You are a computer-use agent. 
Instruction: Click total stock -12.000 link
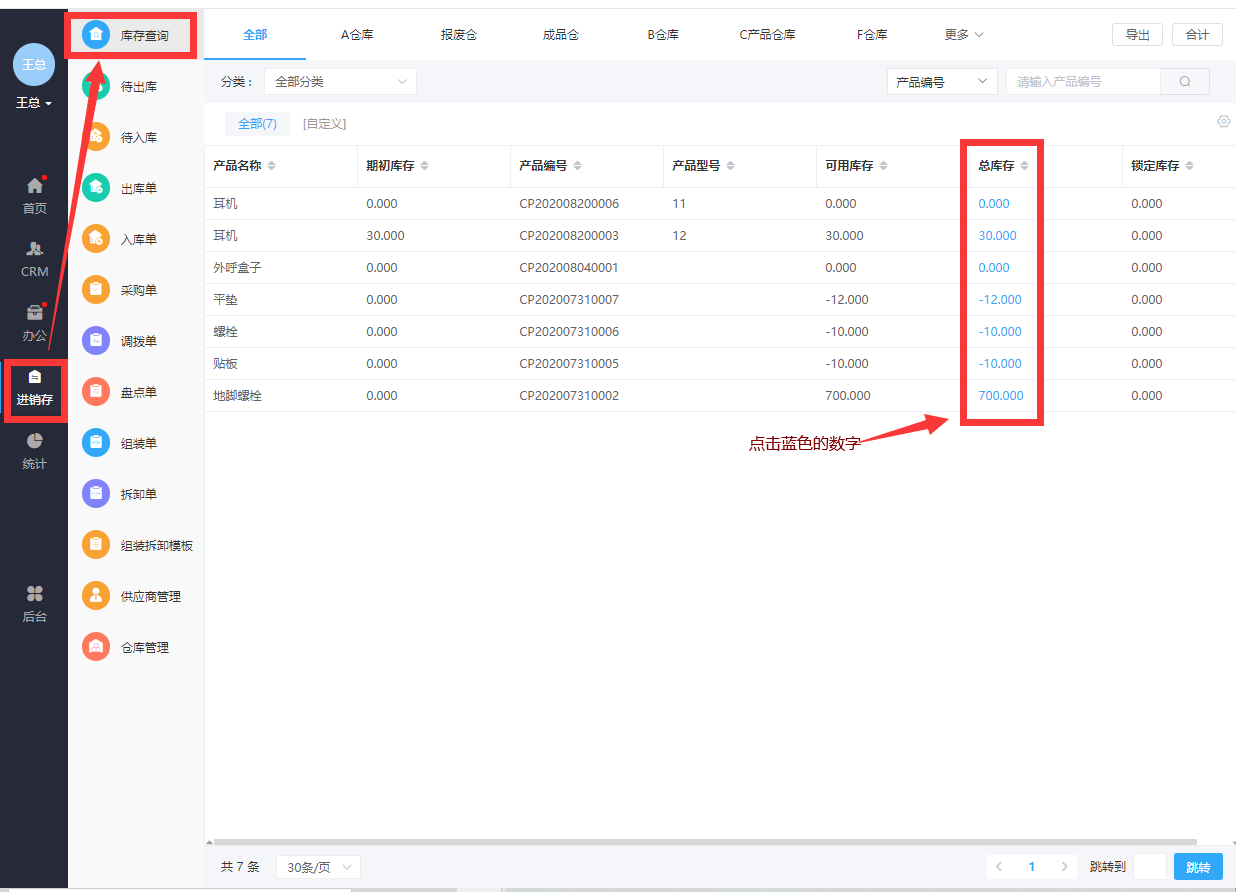click(1000, 300)
